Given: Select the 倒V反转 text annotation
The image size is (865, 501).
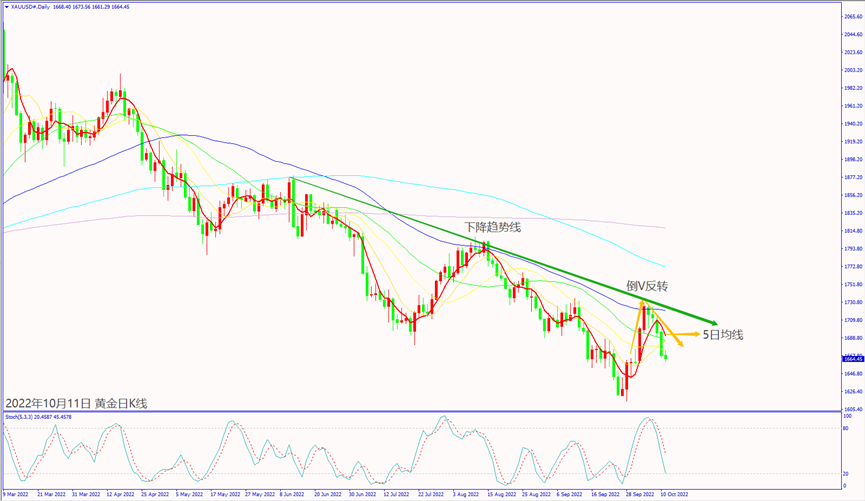Looking at the screenshot, I should tap(647, 286).
